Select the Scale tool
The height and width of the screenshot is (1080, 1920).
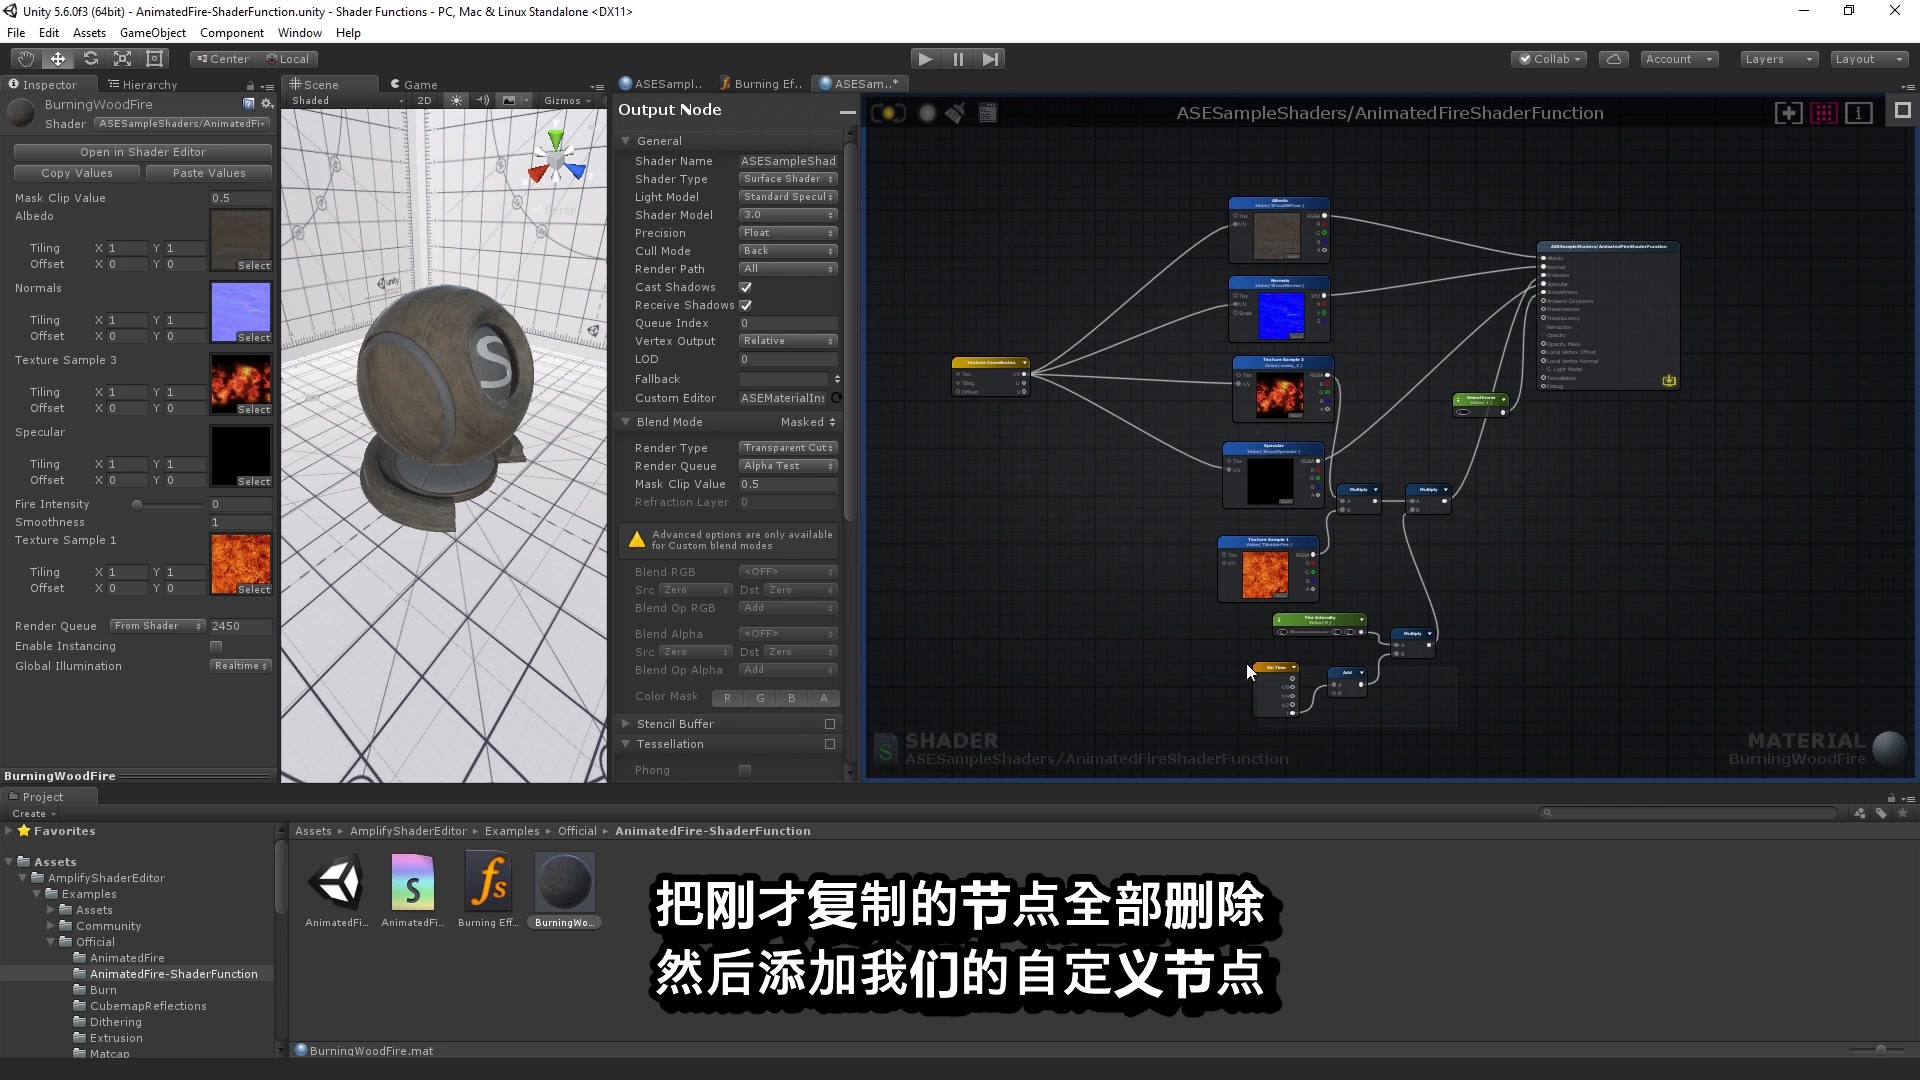pos(122,58)
